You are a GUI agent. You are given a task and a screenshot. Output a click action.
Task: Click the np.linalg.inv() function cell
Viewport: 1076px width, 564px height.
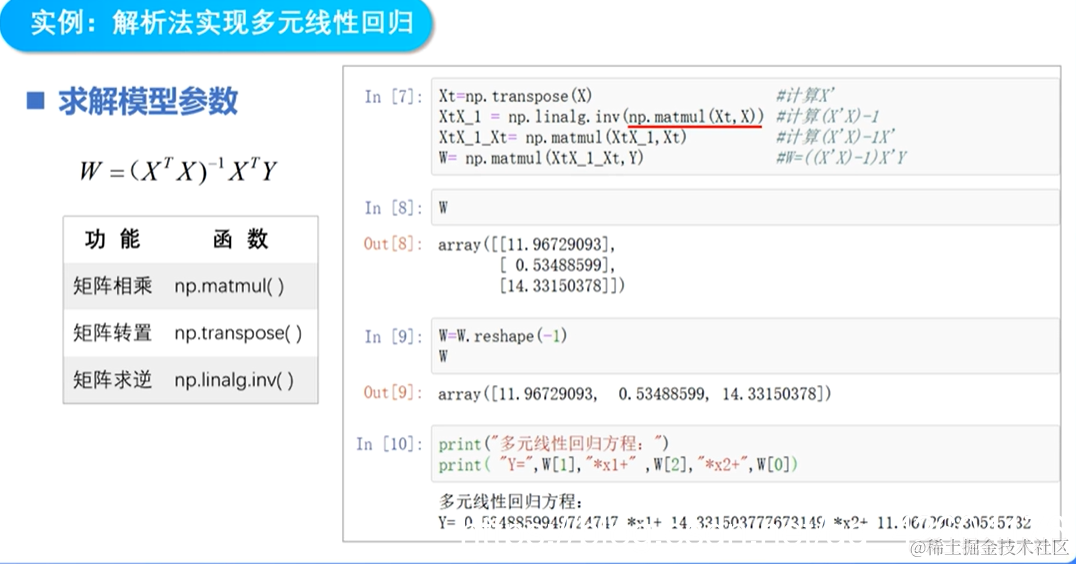click(234, 379)
